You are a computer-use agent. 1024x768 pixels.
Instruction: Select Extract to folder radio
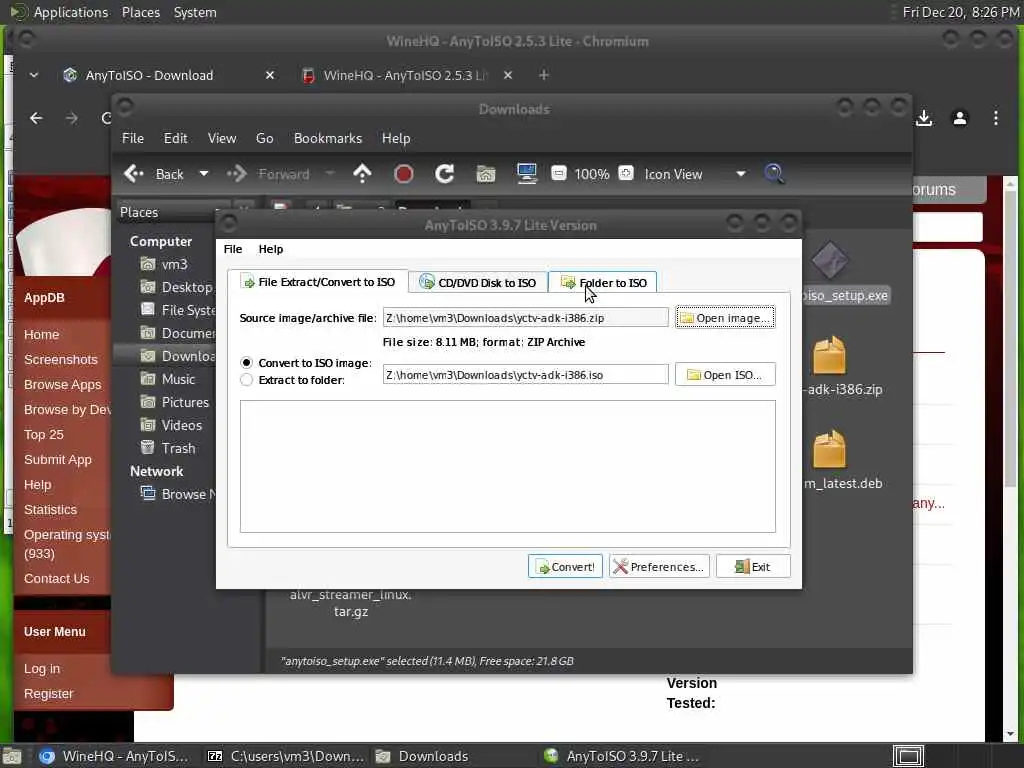(246, 379)
